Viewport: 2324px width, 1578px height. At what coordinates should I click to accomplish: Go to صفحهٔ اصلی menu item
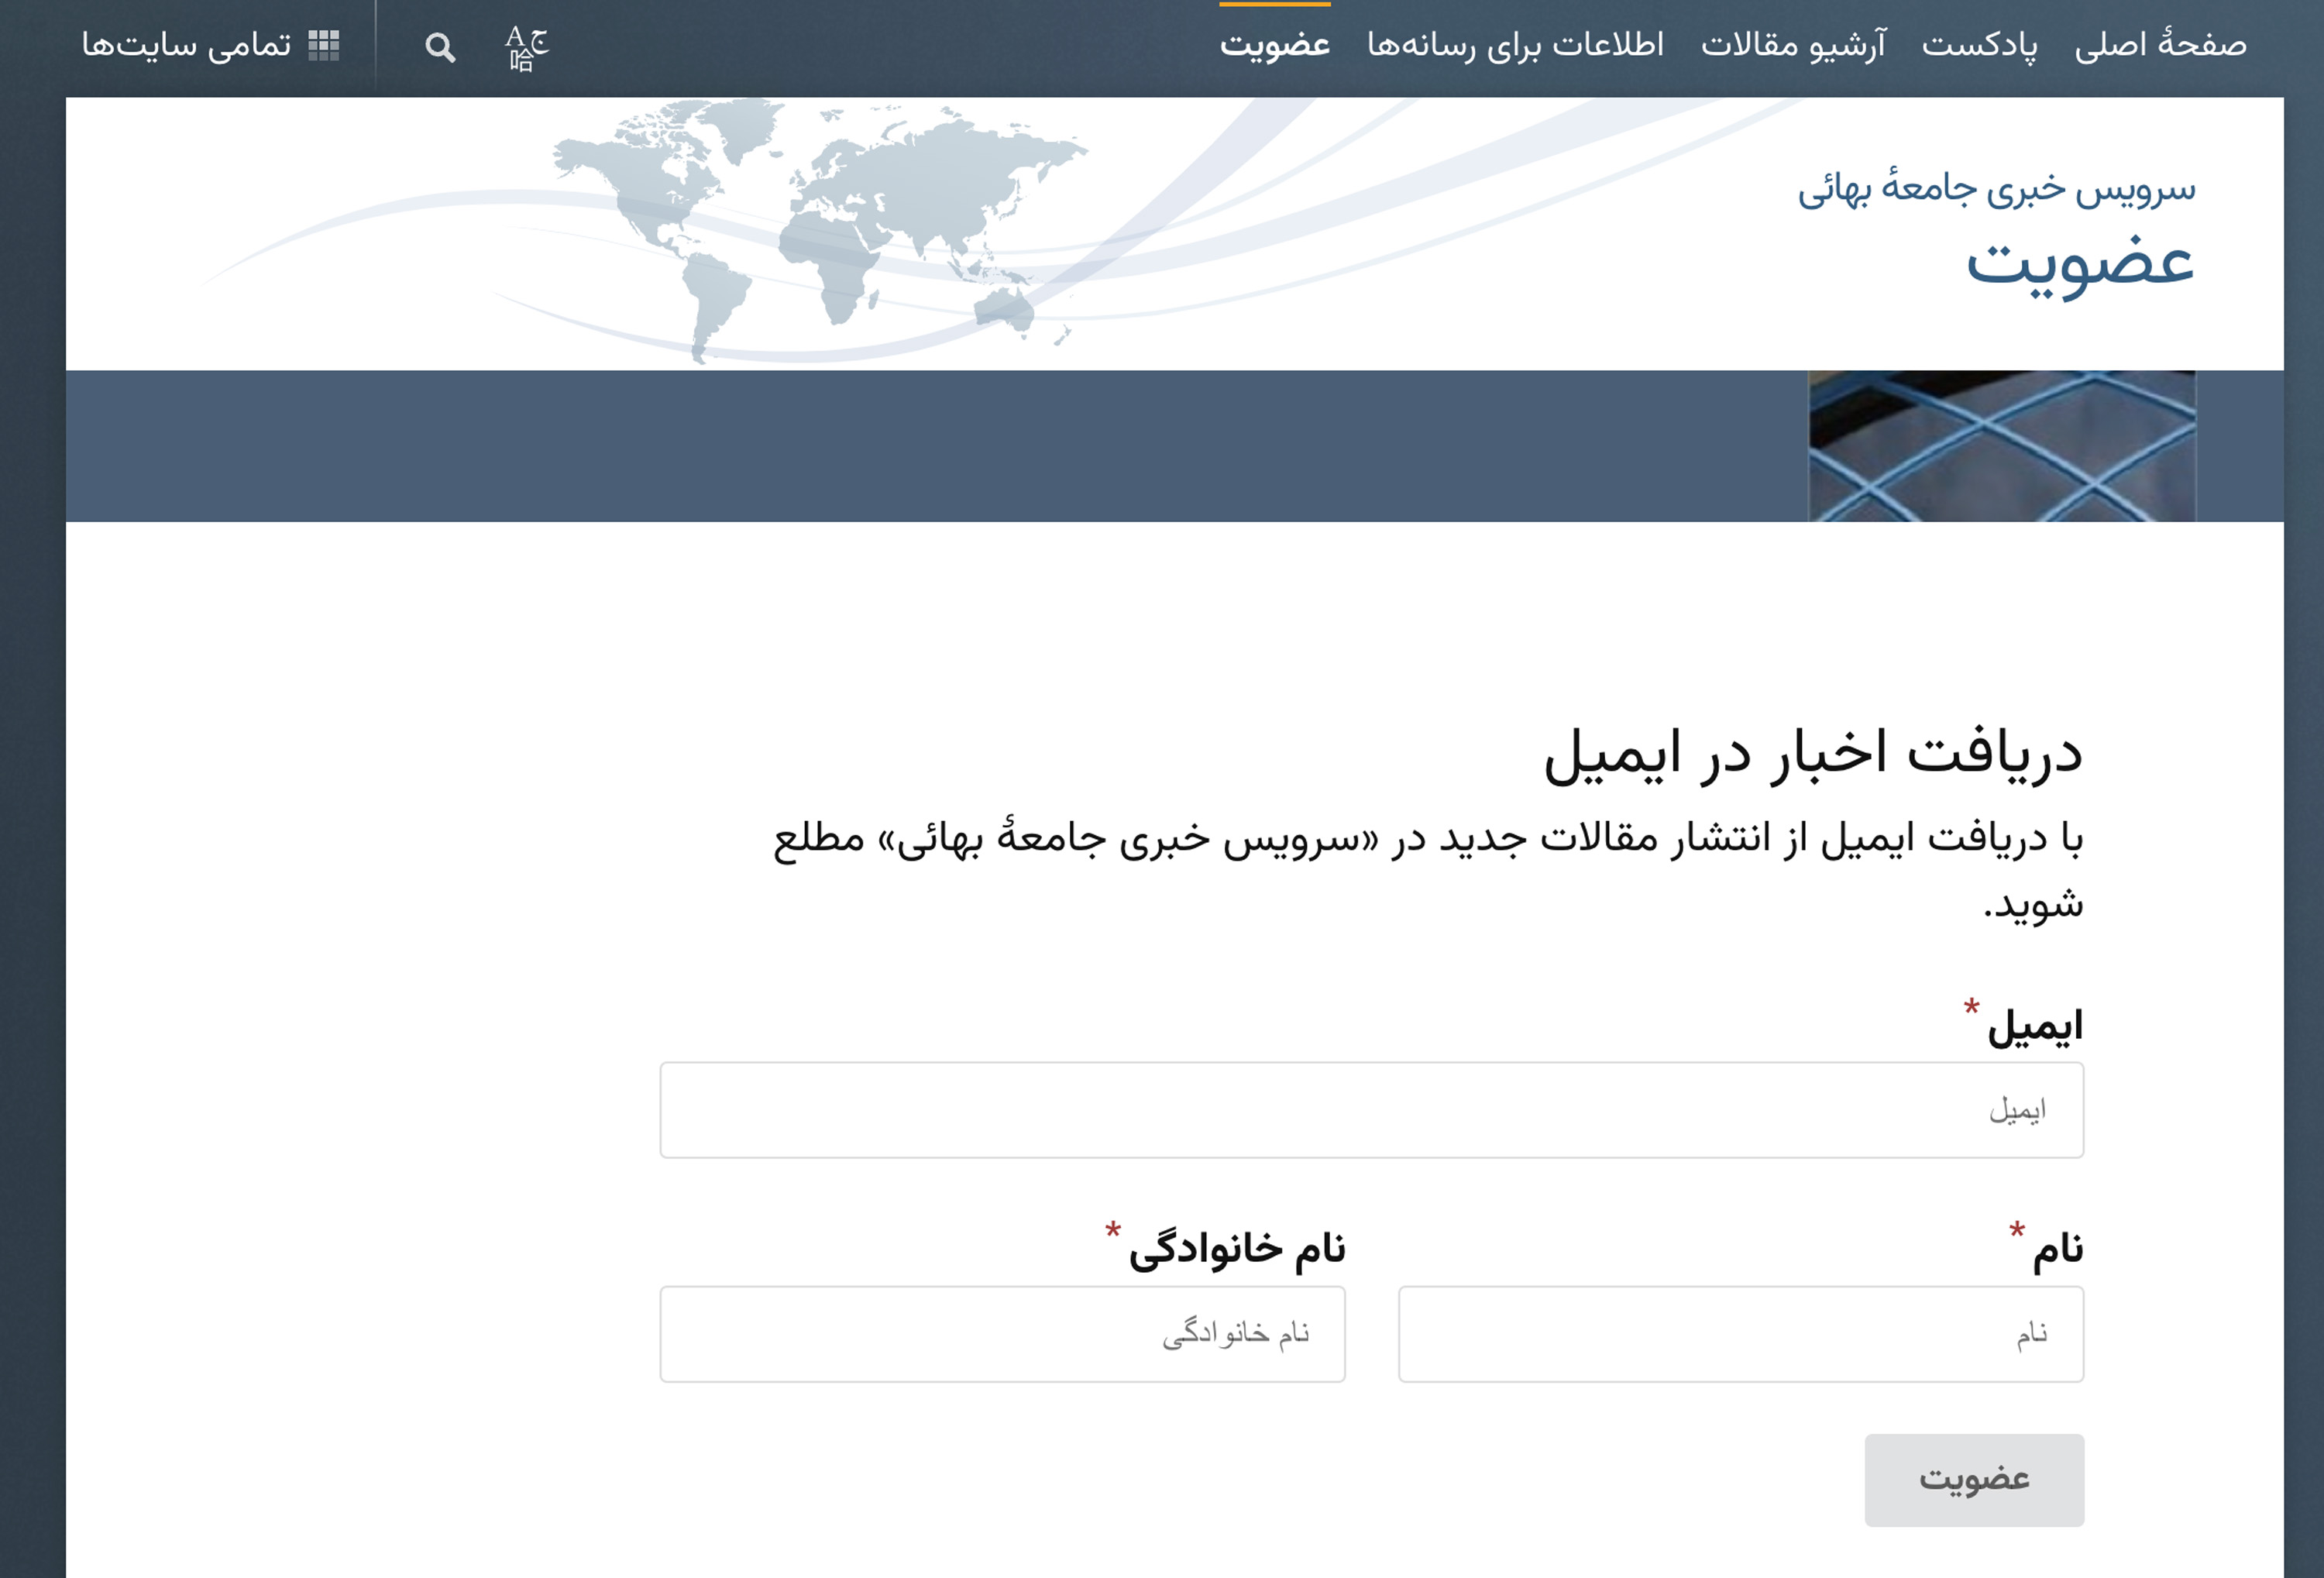[x=2180, y=45]
